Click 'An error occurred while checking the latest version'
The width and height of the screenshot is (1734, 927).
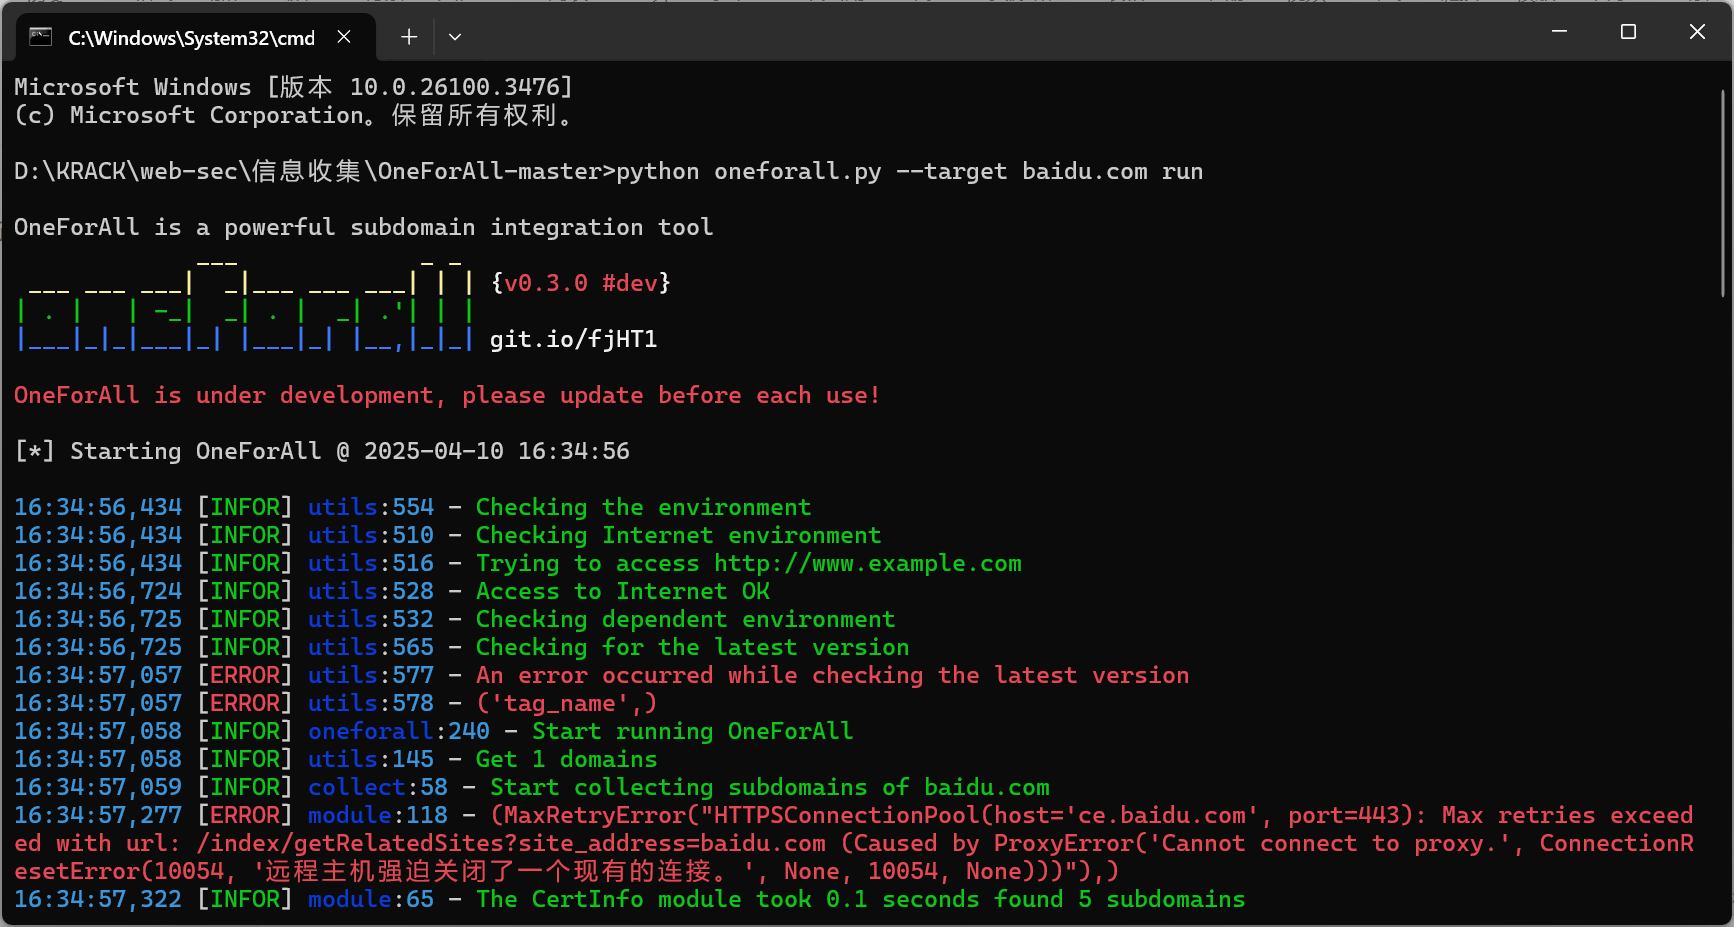pos(832,675)
